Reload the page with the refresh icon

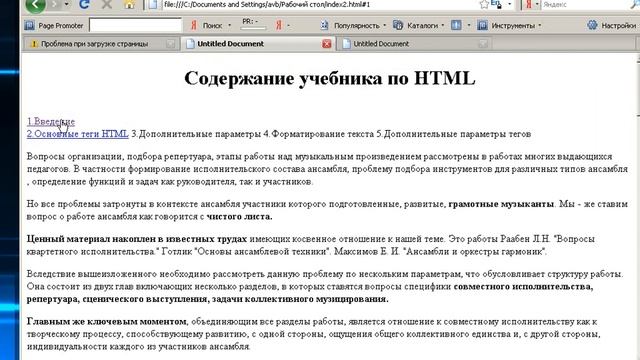(84, 4)
